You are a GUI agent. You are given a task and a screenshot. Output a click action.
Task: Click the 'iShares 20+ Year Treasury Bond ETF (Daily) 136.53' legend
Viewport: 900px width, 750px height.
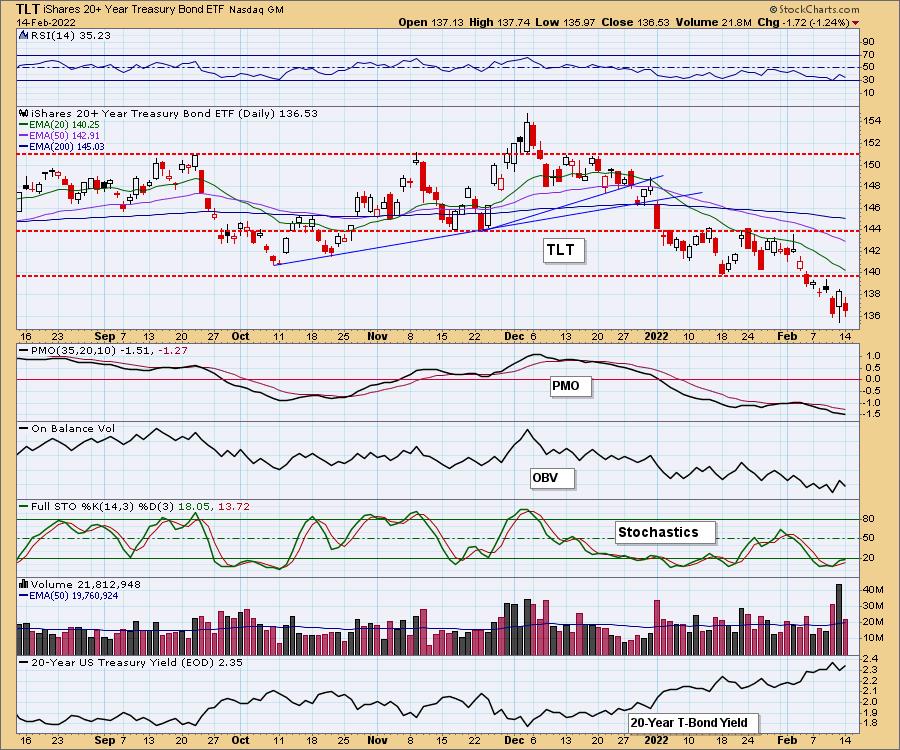click(x=174, y=113)
